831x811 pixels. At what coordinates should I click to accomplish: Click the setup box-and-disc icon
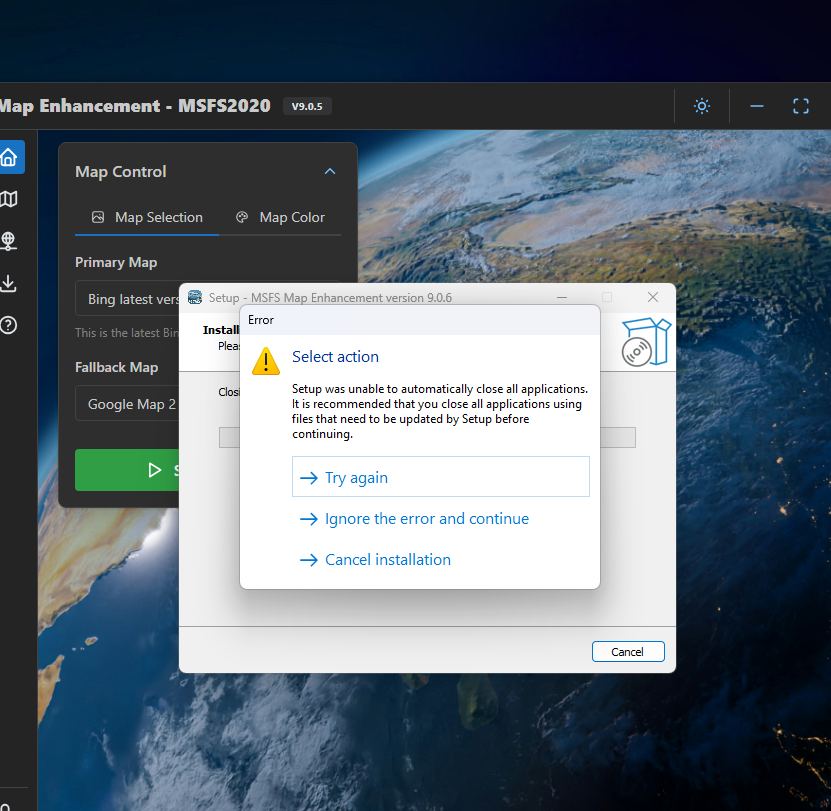(645, 341)
